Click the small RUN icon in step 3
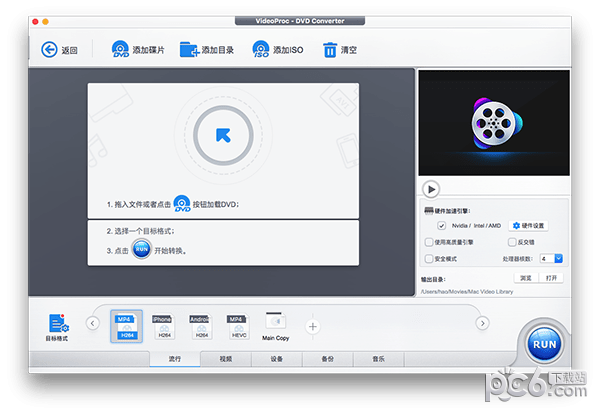The width and height of the screenshot is (600, 414). (x=142, y=249)
